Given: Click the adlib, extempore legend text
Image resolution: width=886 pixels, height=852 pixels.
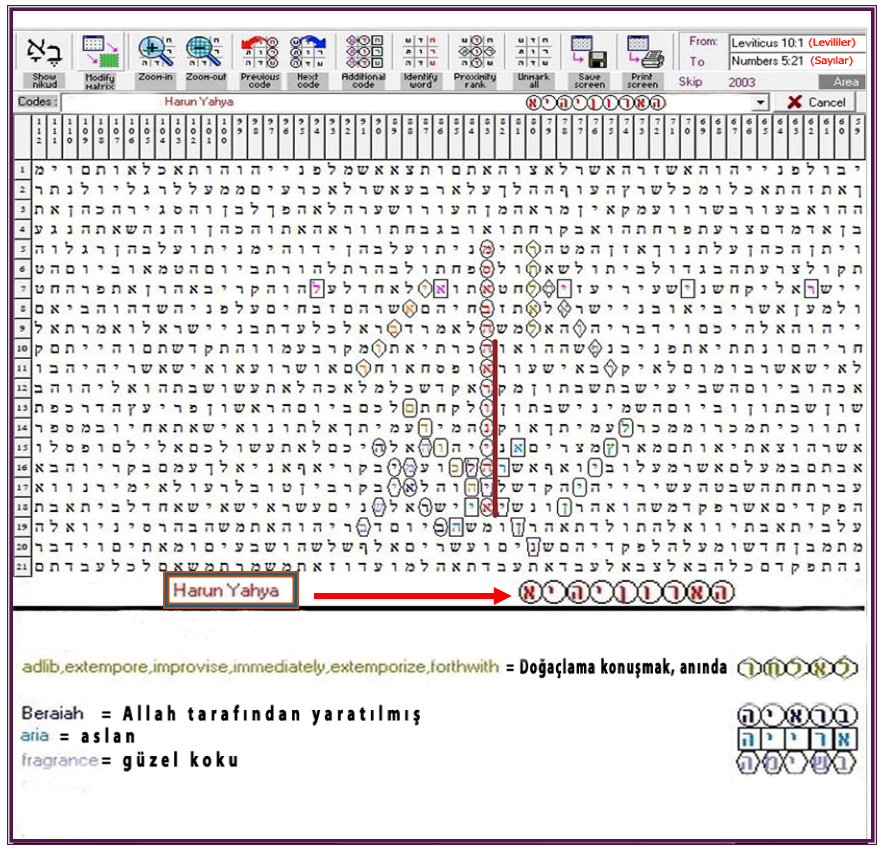Looking at the screenshot, I should [260, 667].
